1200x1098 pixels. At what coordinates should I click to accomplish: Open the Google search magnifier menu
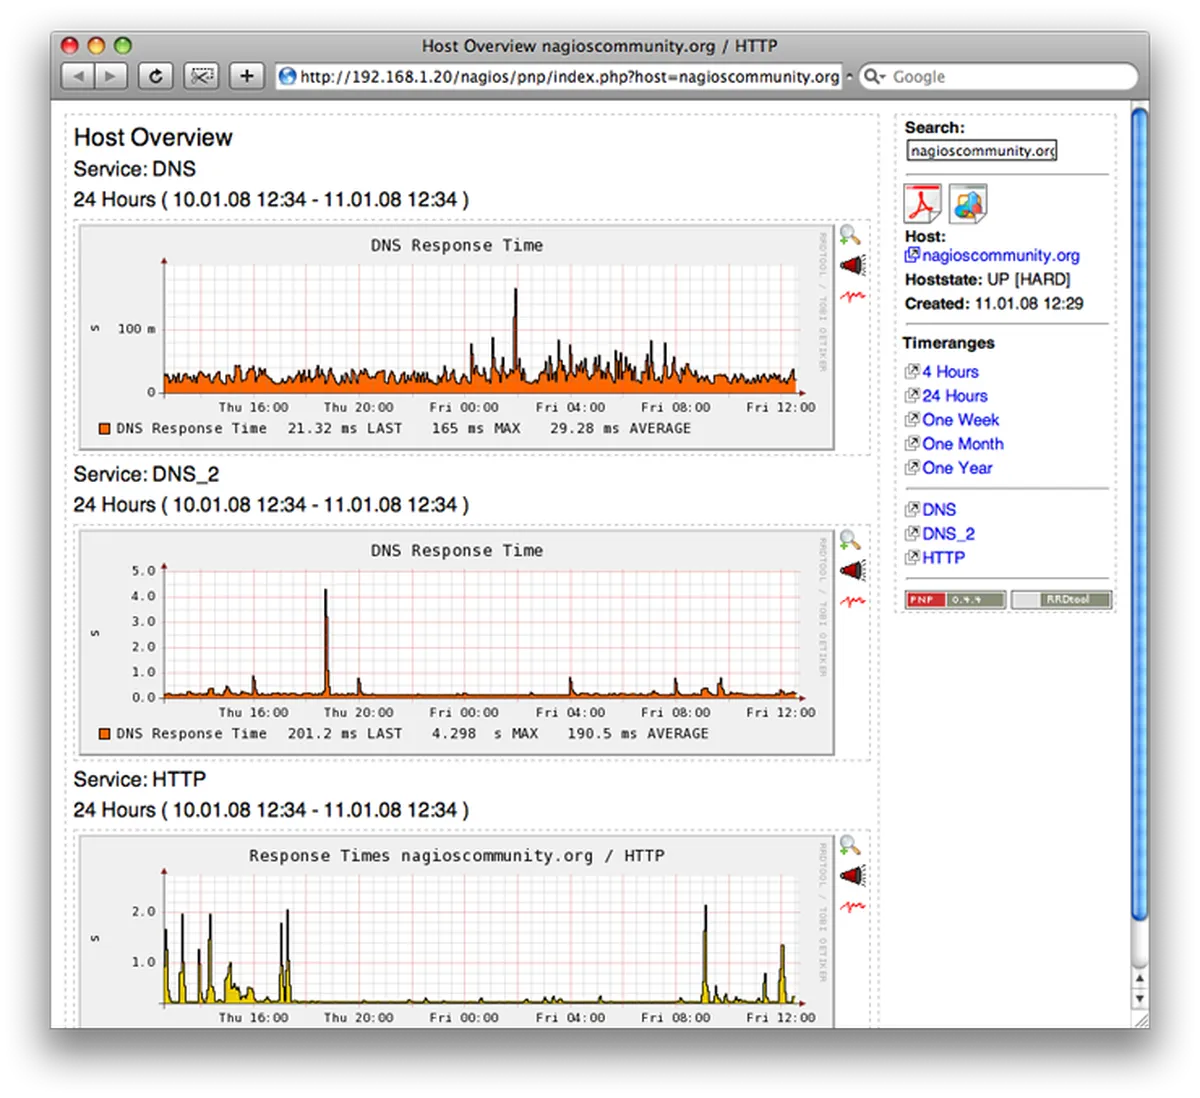pyautogui.click(x=874, y=76)
